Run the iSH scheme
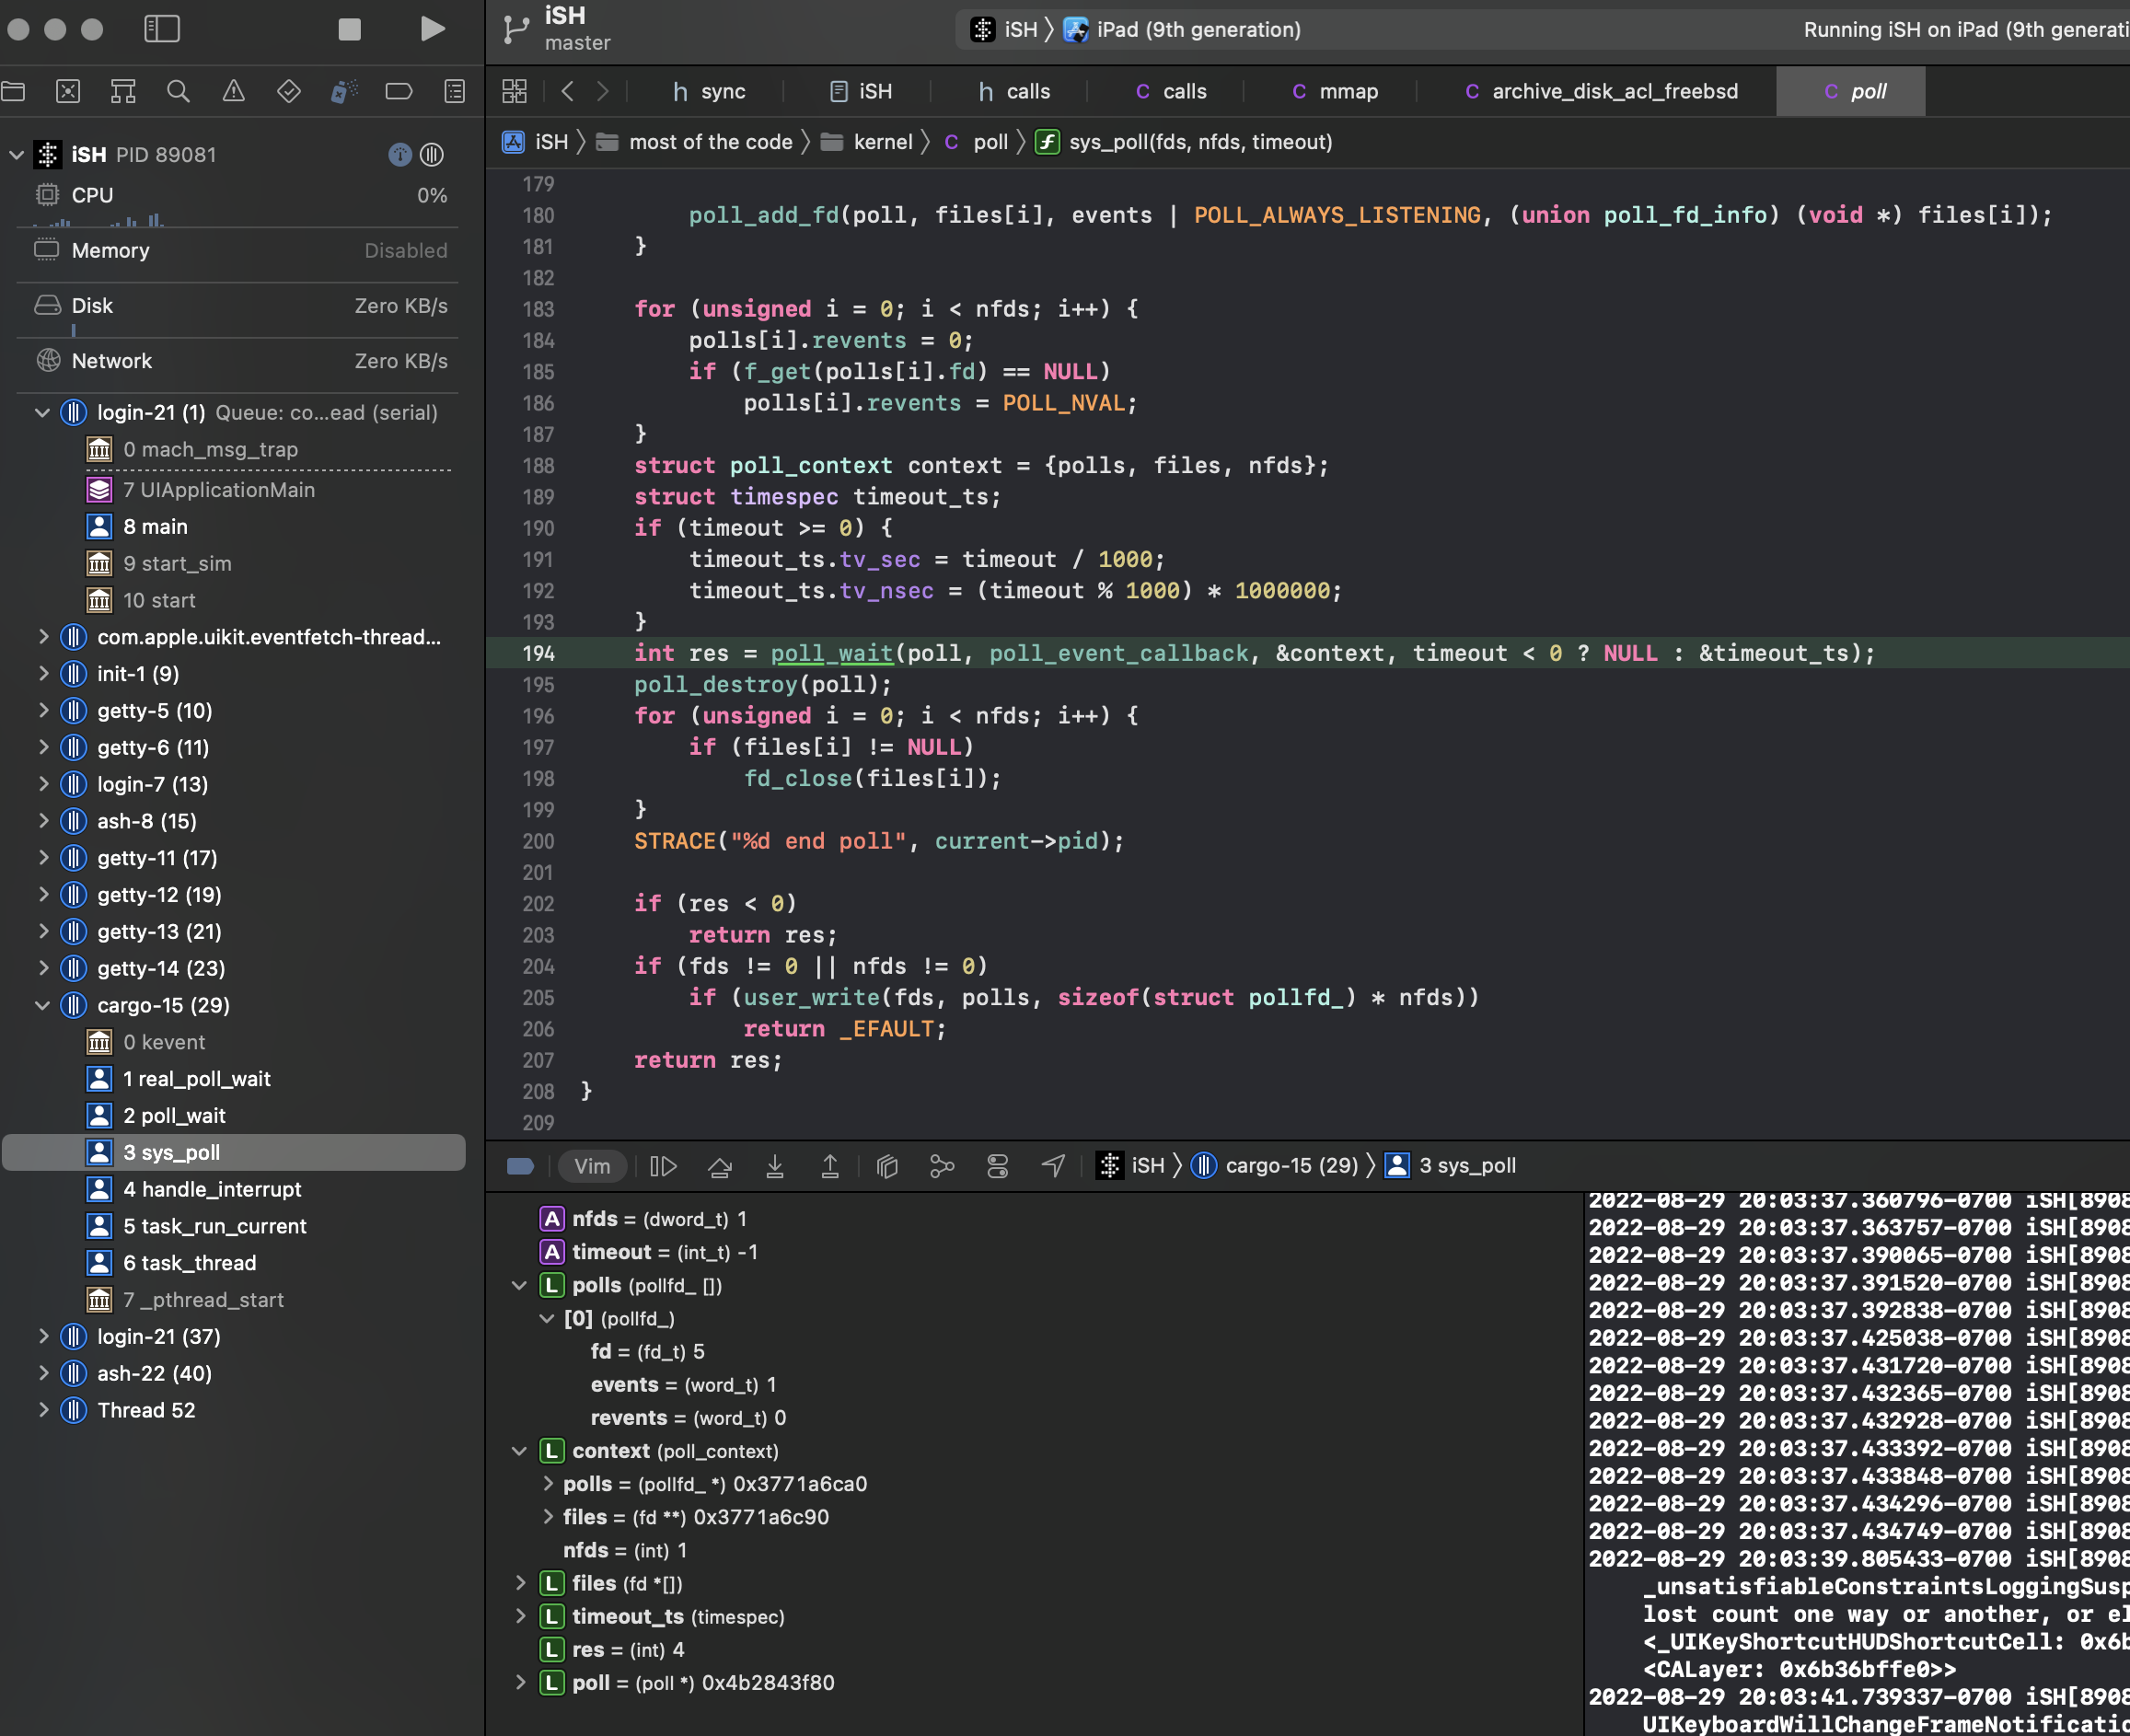The image size is (2130, 1736). point(432,29)
